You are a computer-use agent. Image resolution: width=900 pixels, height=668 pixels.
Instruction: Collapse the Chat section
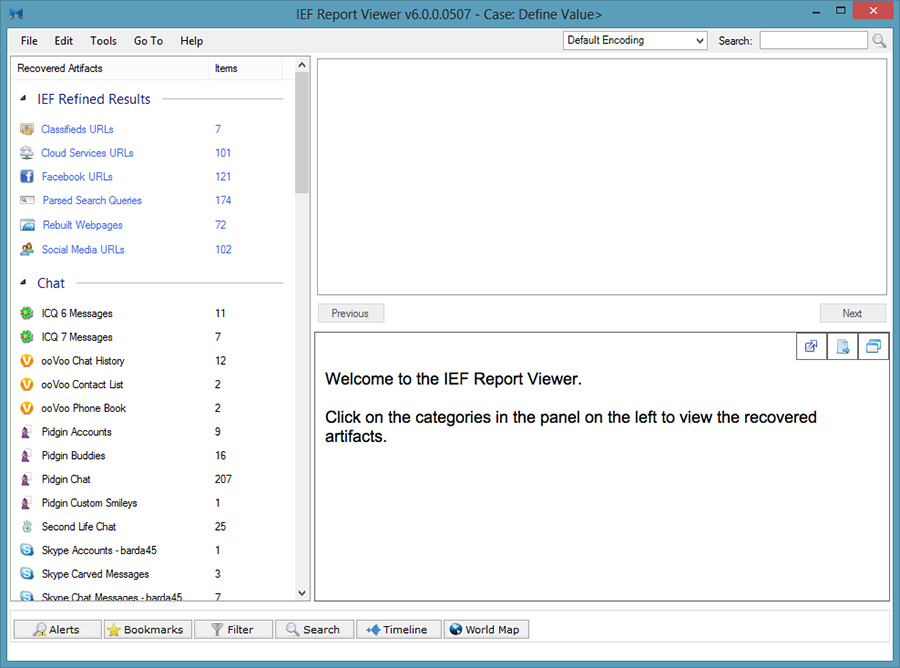[23, 282]
